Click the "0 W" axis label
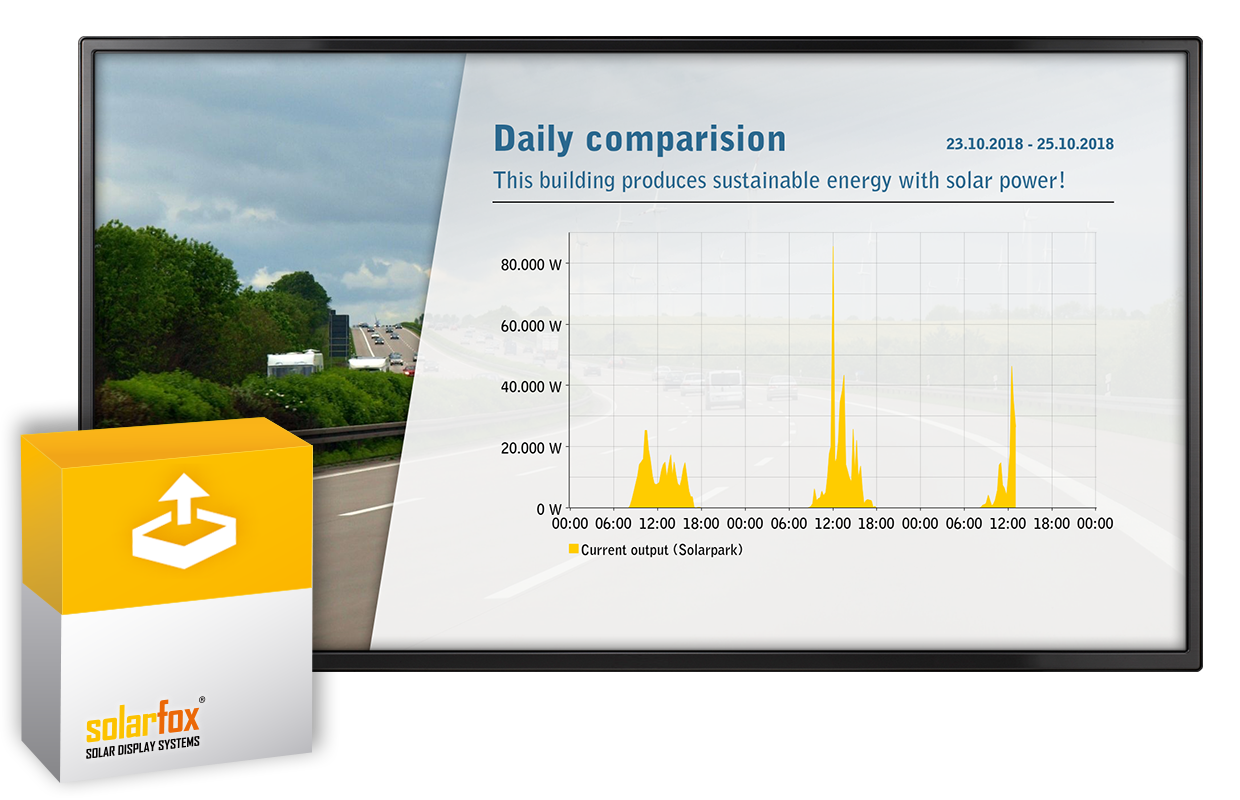 [550, 509]
